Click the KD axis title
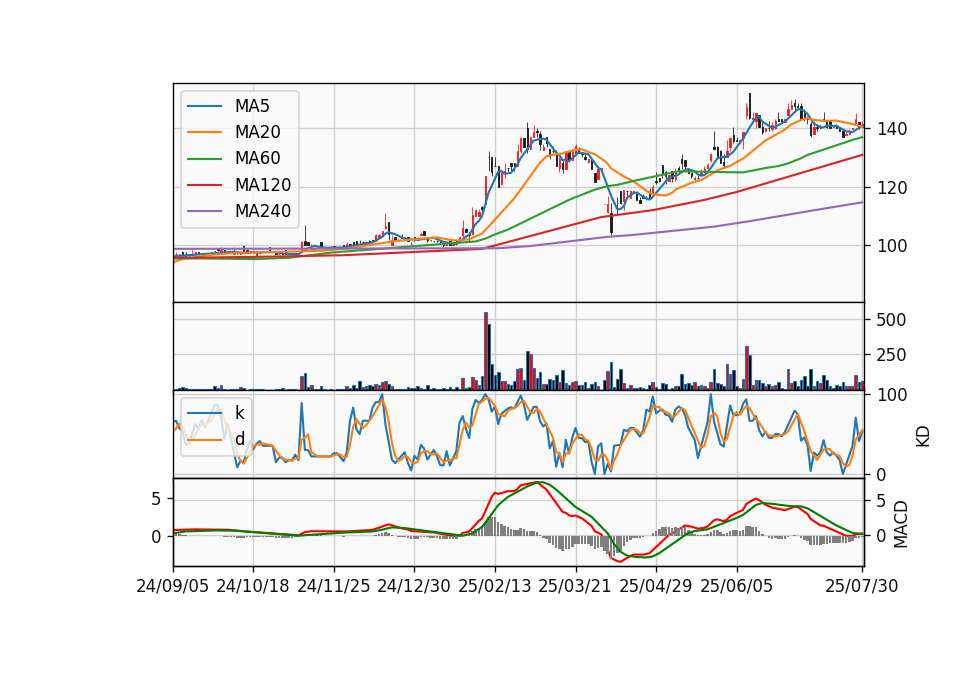This screenshot has width=960, height=690. 923,437
